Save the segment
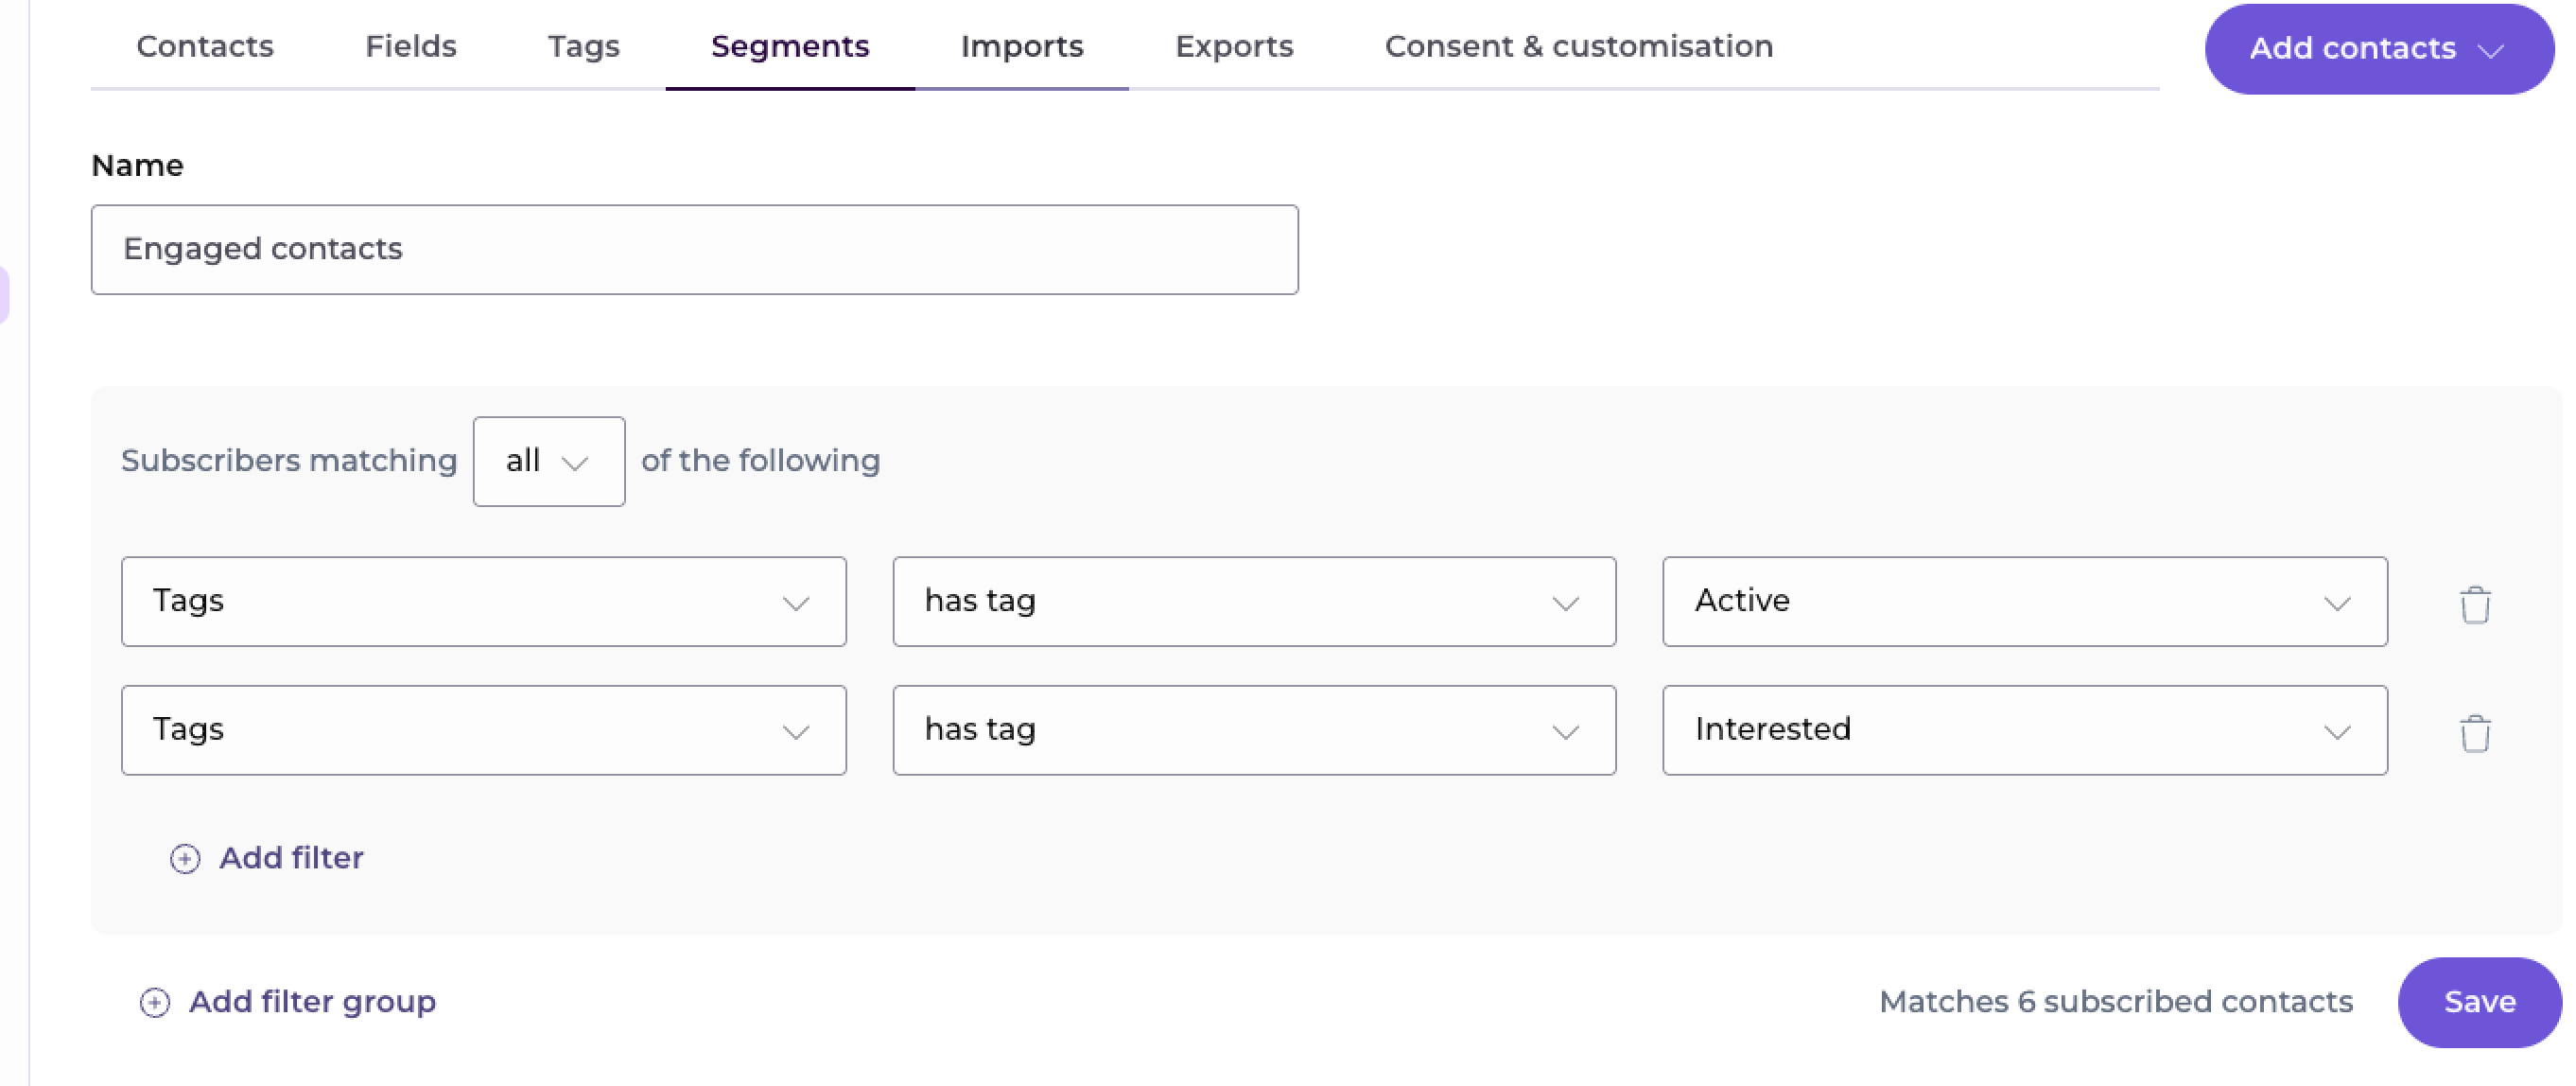 coord(2478,1002)
